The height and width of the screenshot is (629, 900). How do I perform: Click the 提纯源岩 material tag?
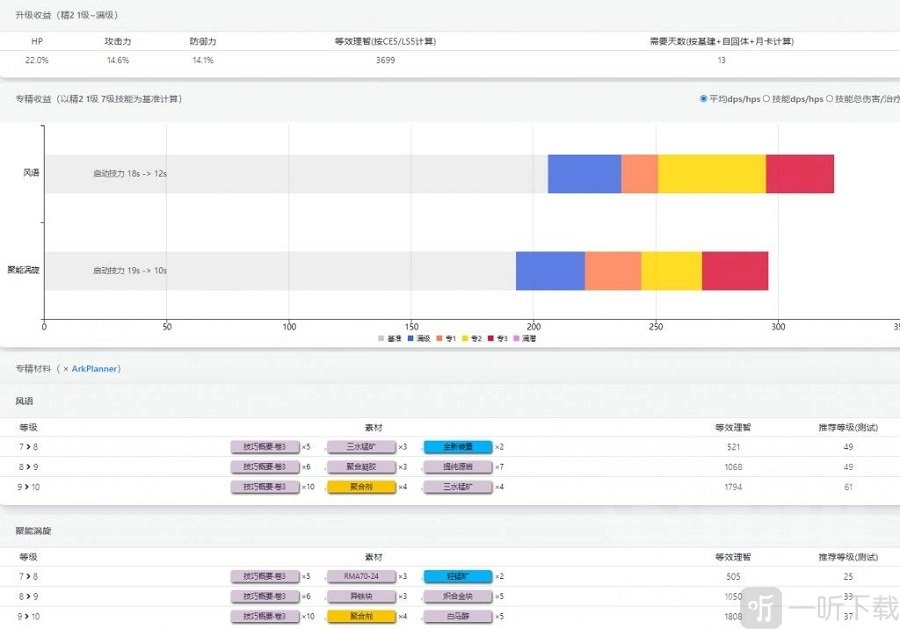[x=457, y=467]
